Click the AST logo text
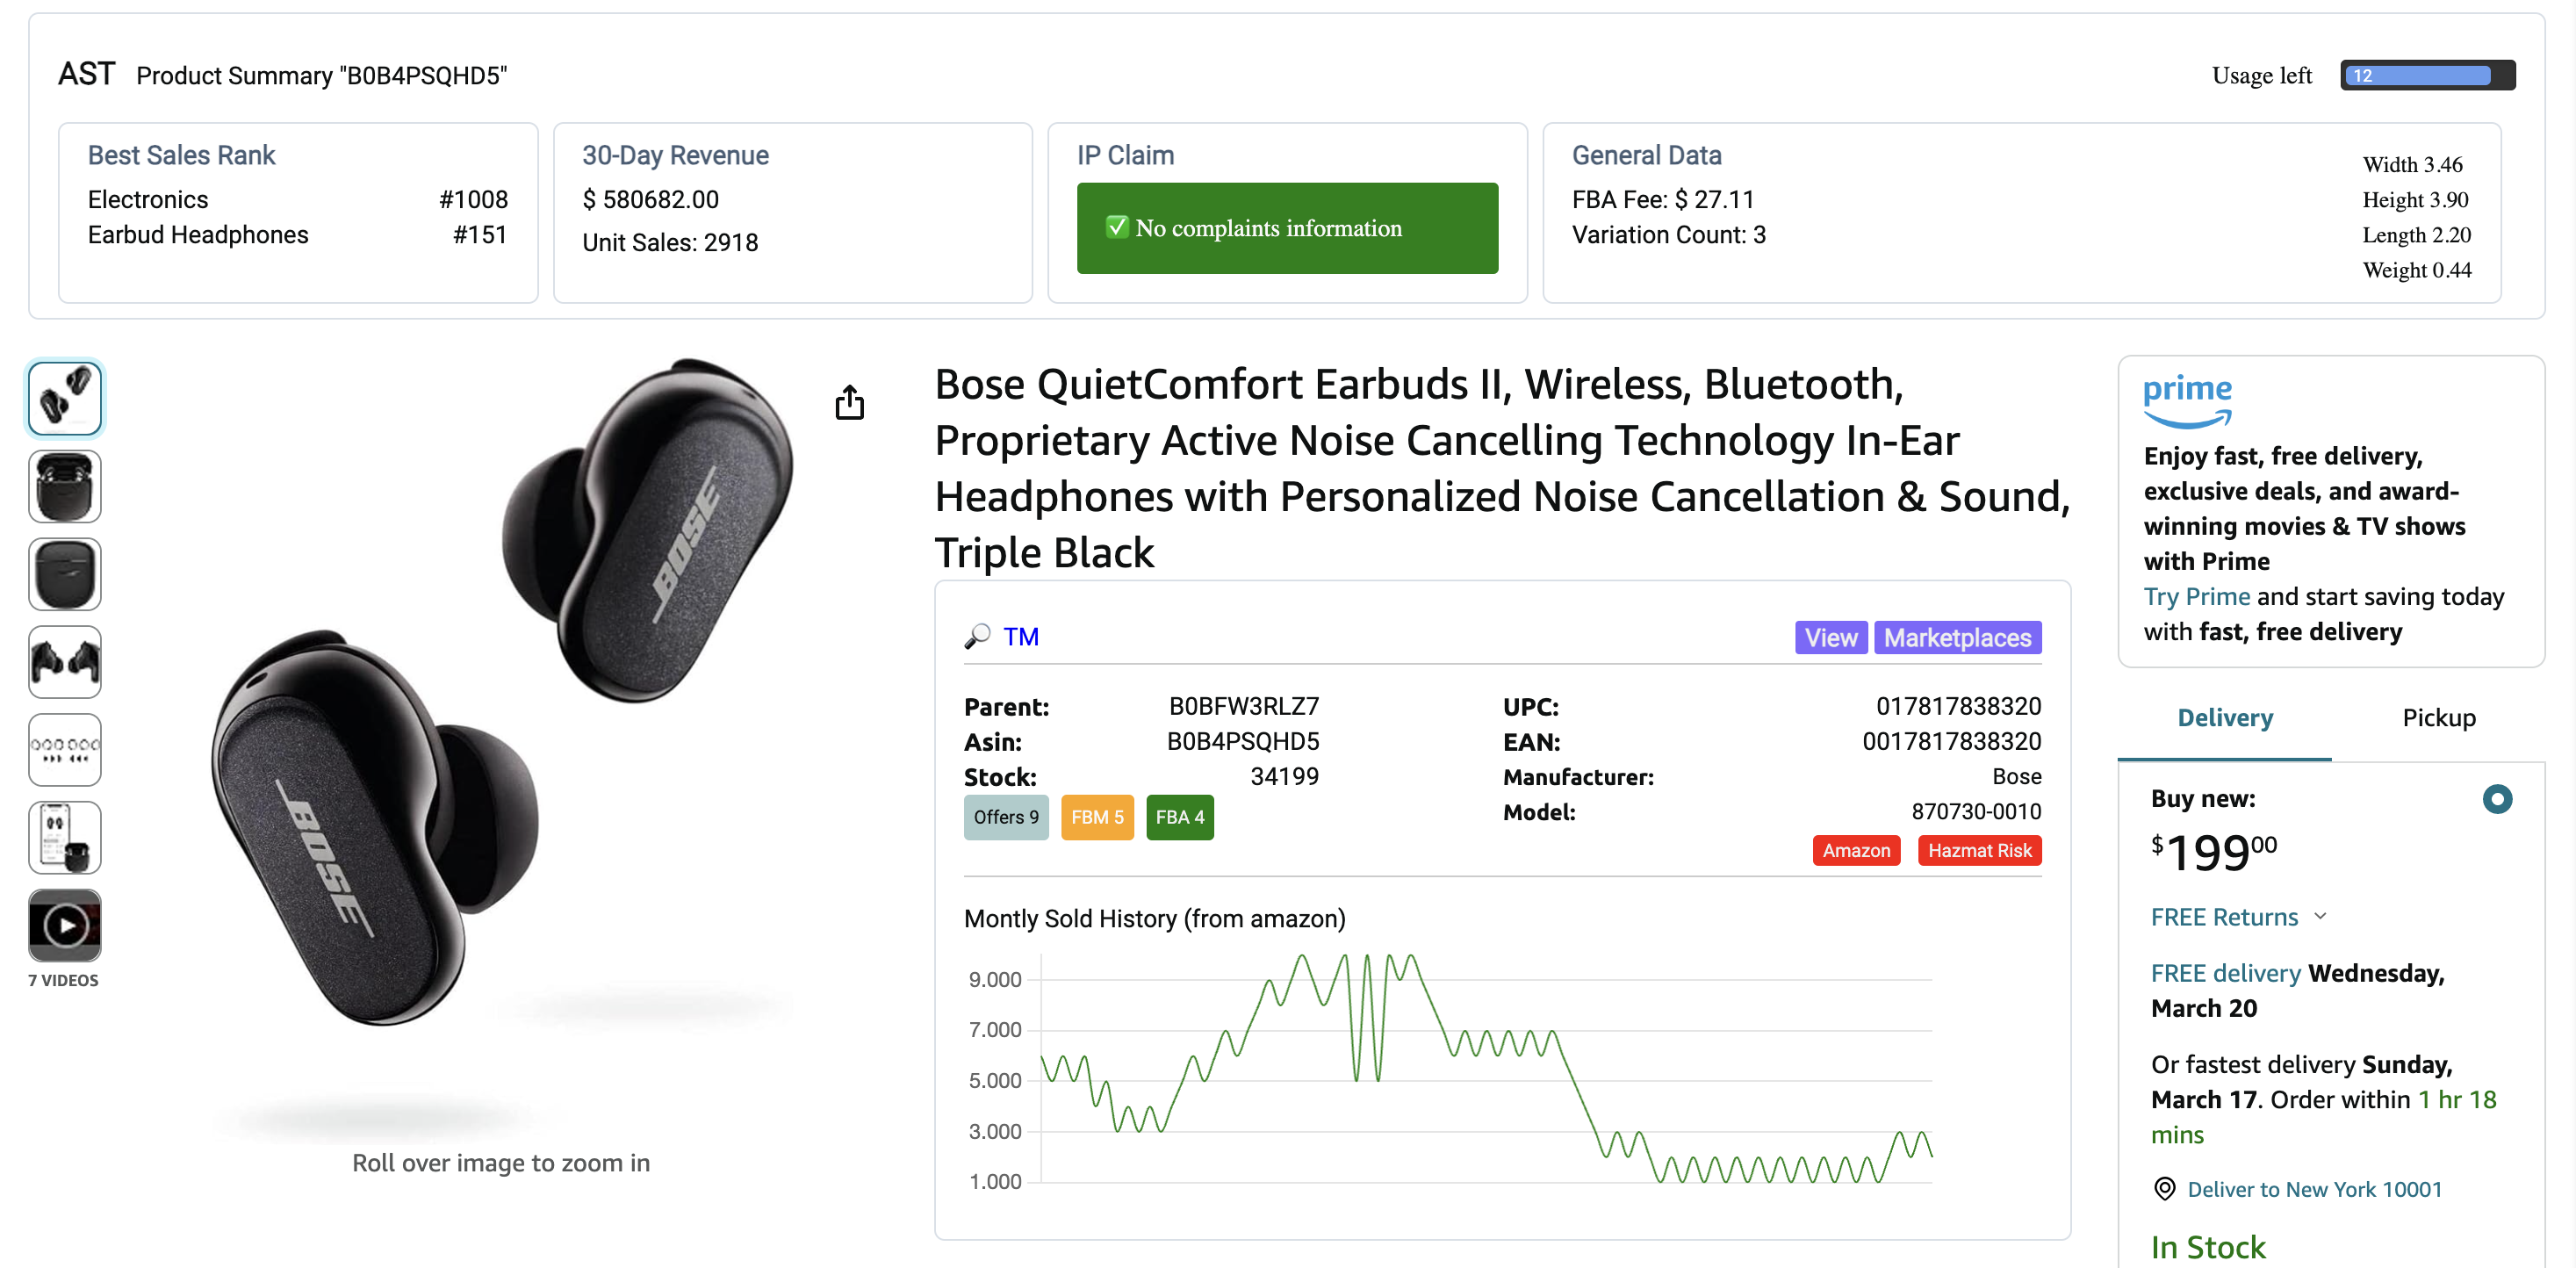This screenshot has width=2576, height=1268. 86,74
